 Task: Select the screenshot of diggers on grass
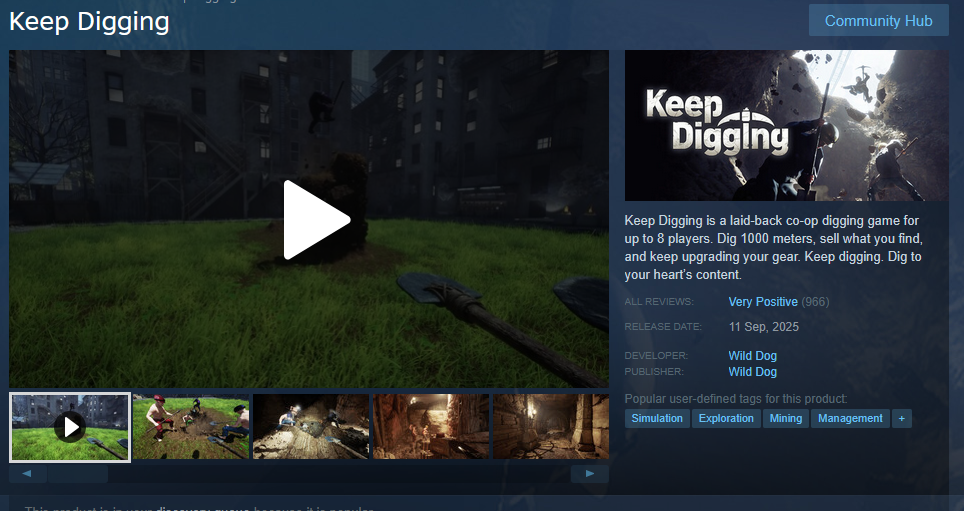tap(191, 427)
